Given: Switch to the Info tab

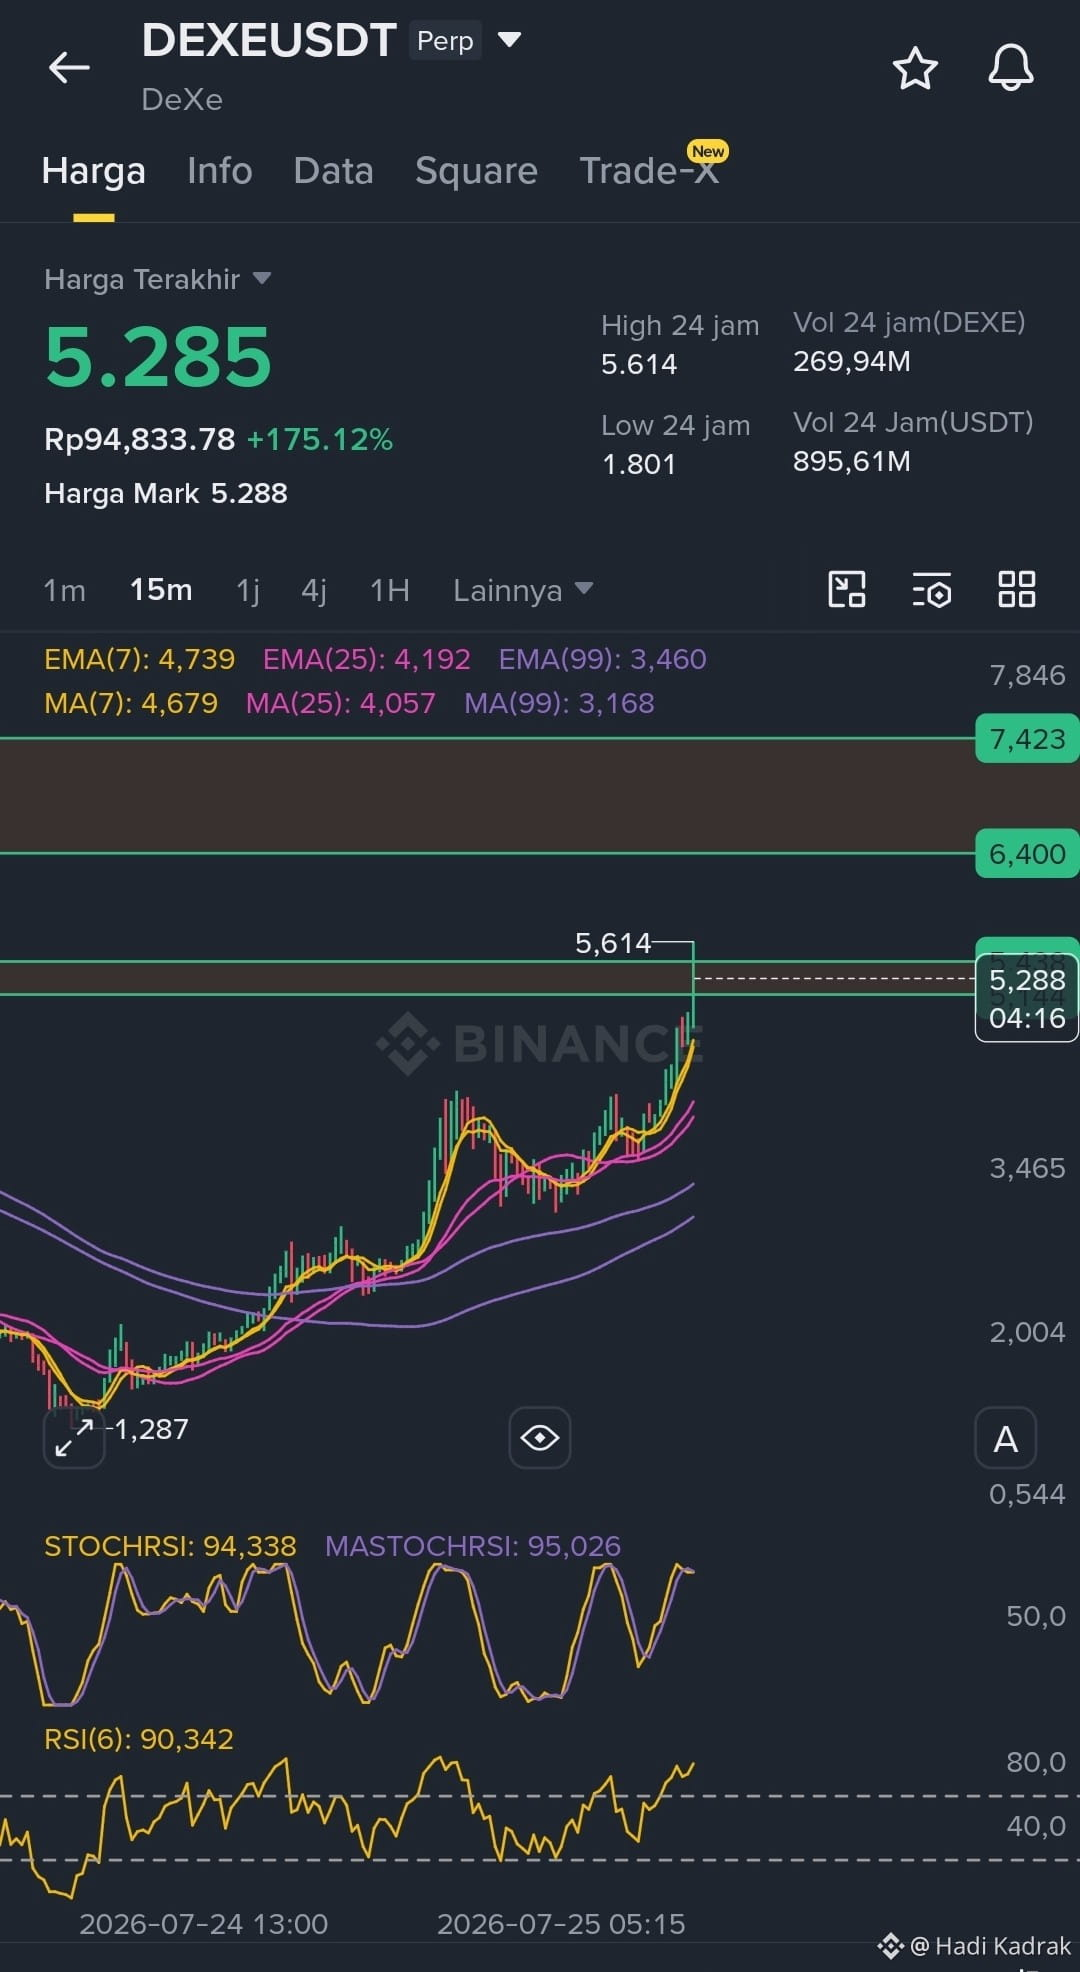Looking at the screenshot, I should [220, 171].
